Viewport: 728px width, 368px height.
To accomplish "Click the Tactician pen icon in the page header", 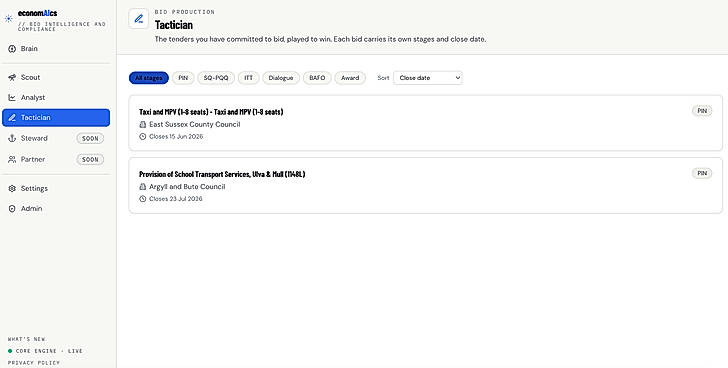I will (139, 19).
